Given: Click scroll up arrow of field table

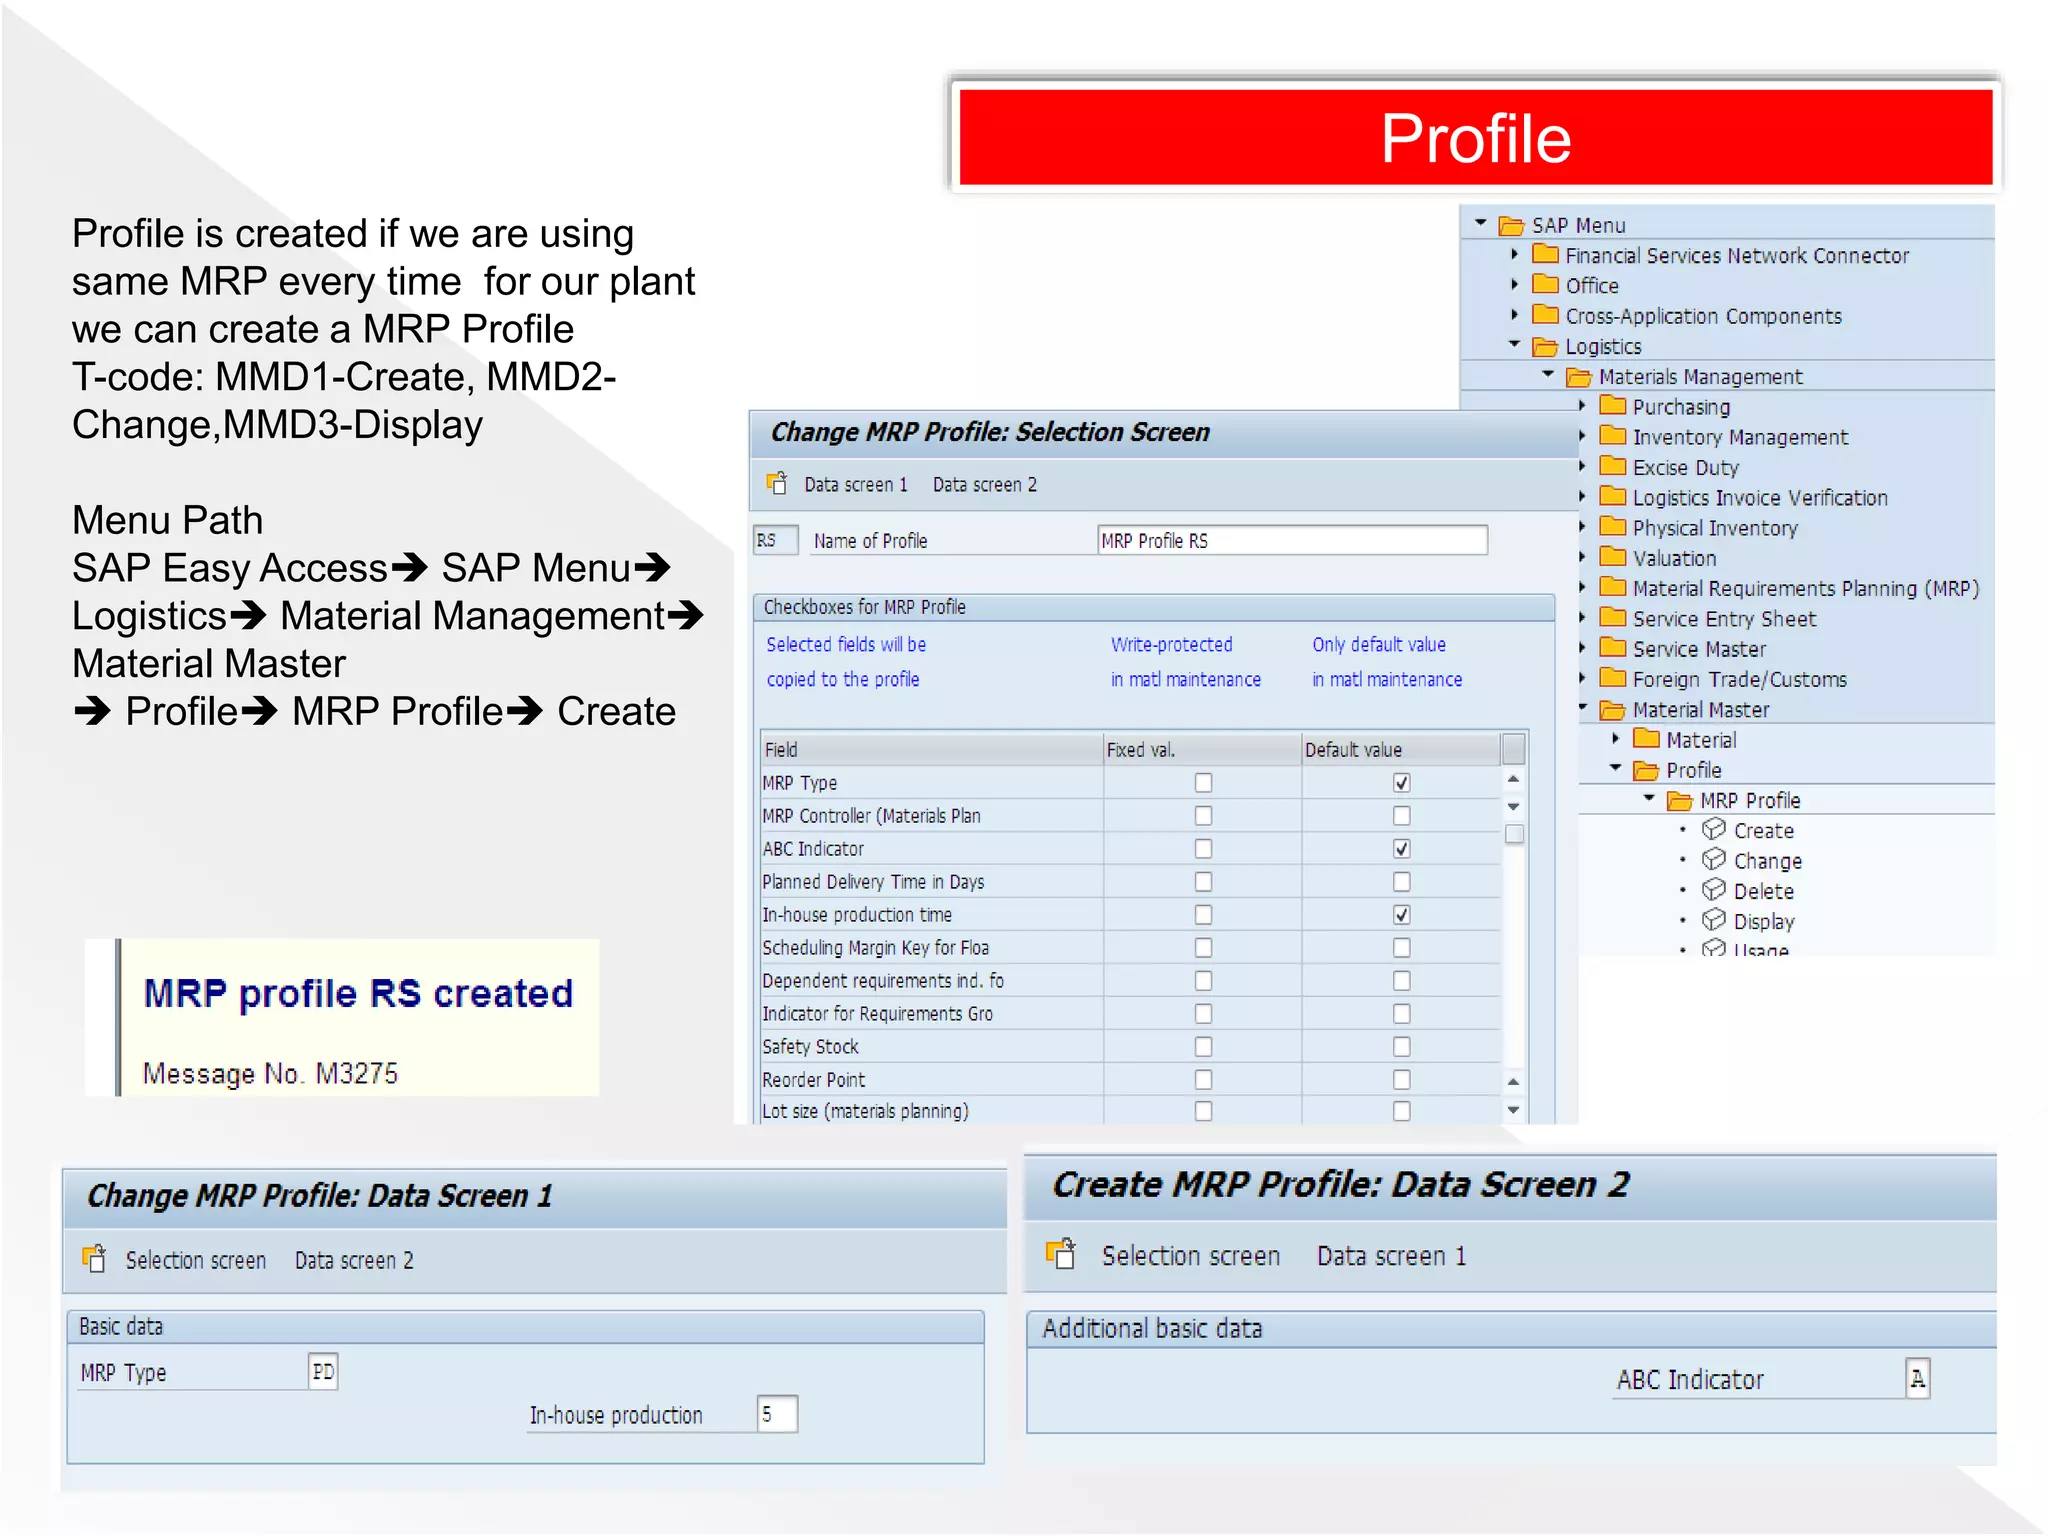Looking at the screenshot, I should [x=1514, y=779].
